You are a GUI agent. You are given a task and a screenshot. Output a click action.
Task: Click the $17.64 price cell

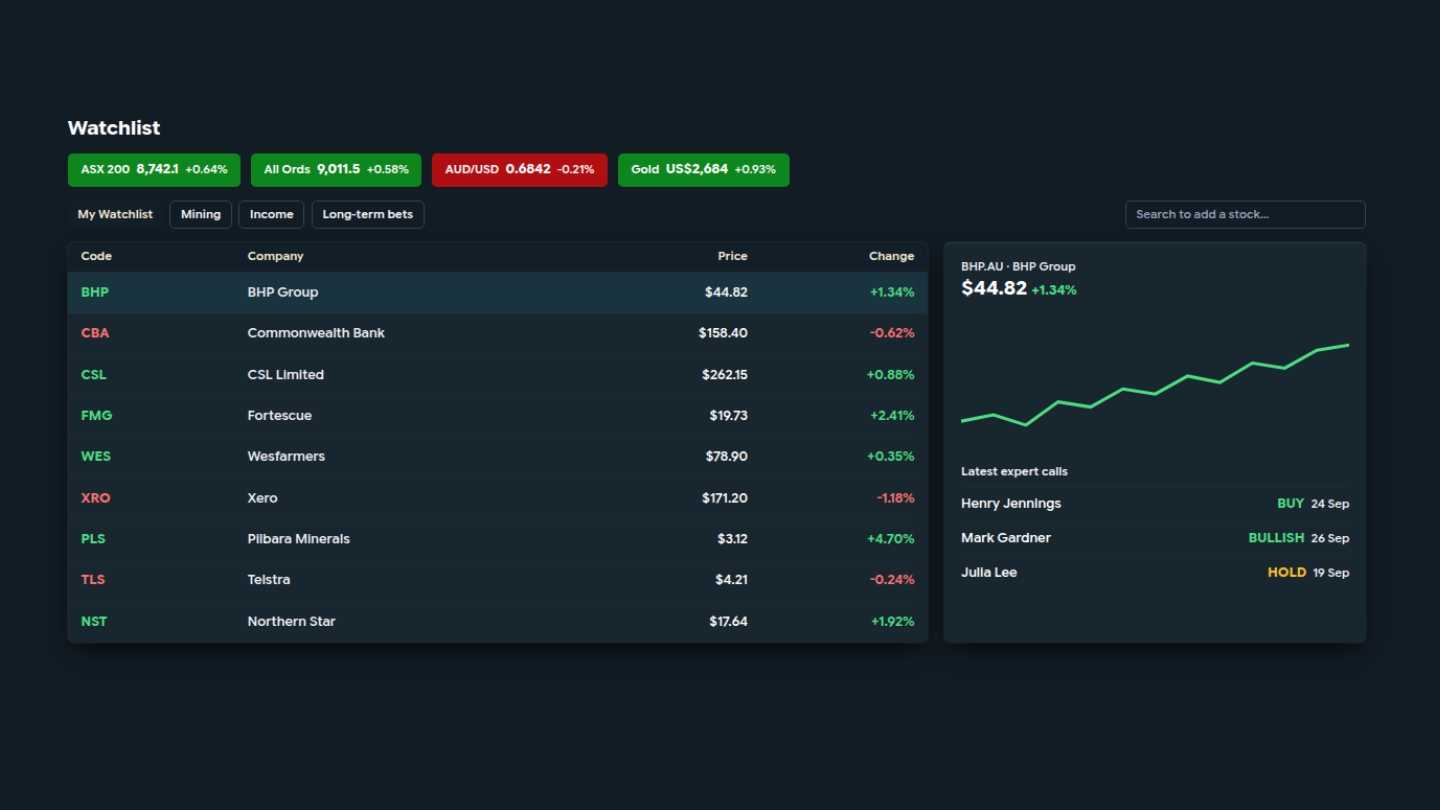pos(728,621)
